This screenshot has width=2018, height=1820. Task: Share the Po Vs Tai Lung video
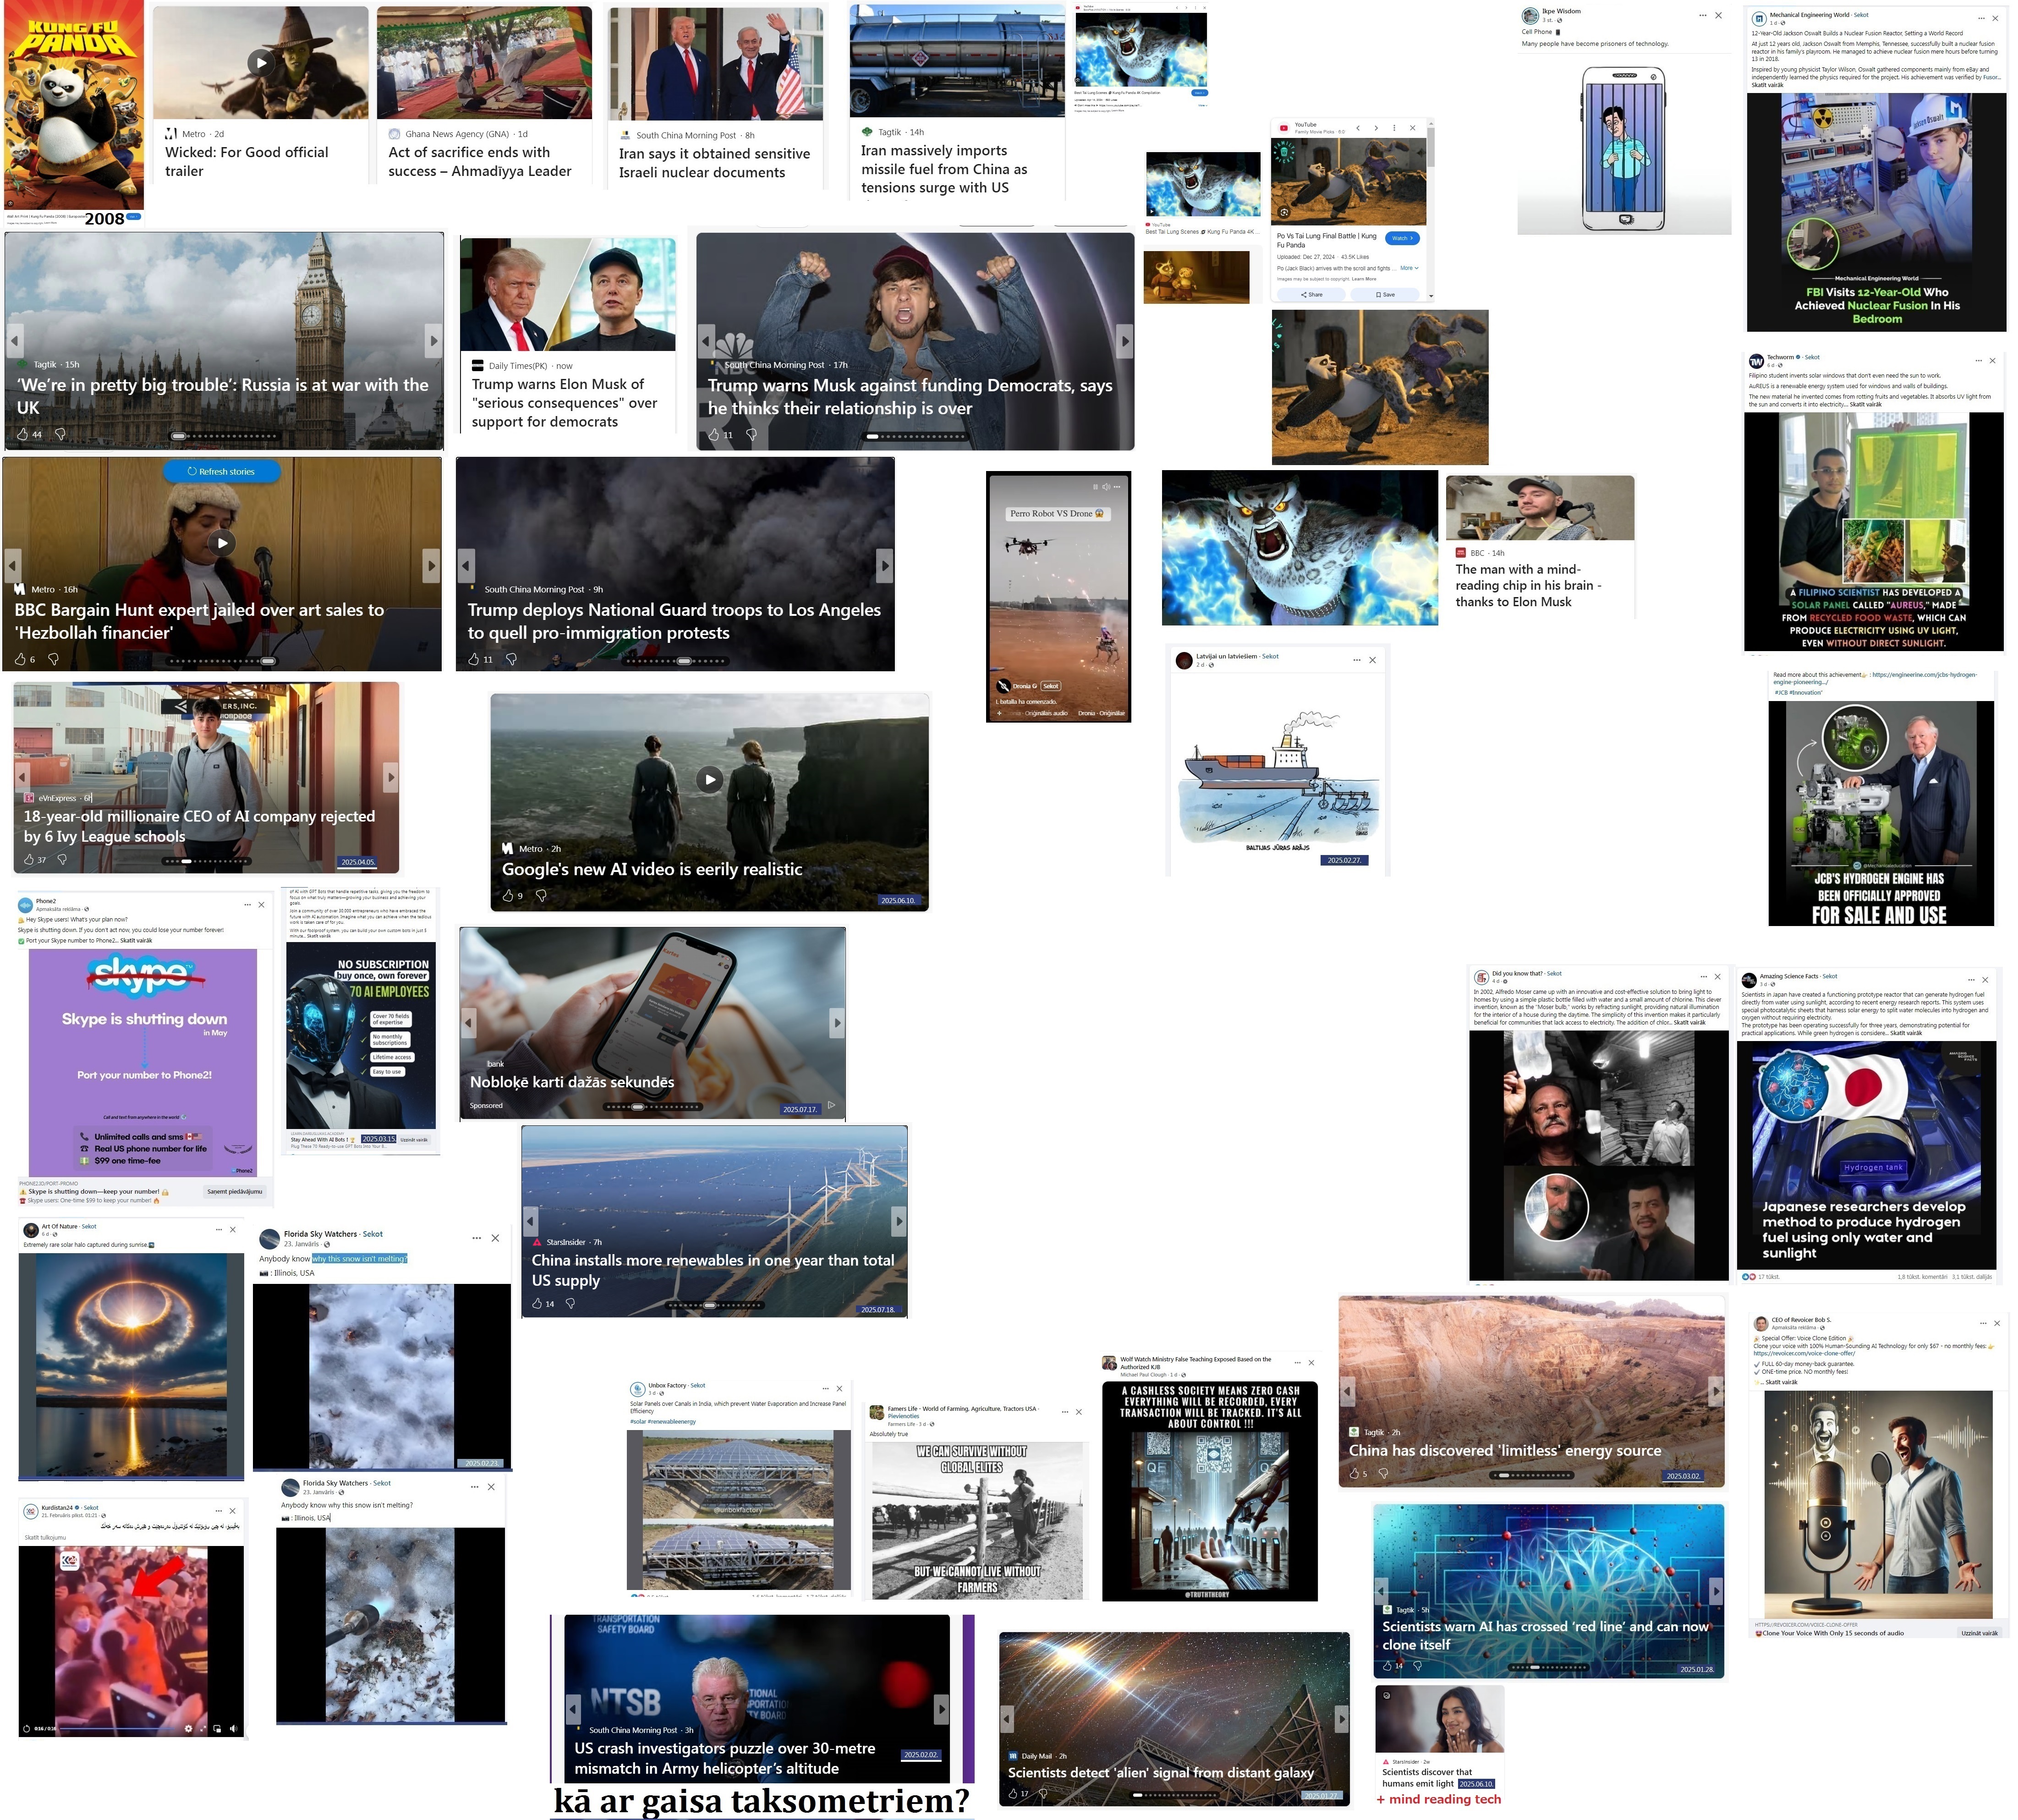point(1311,294)
